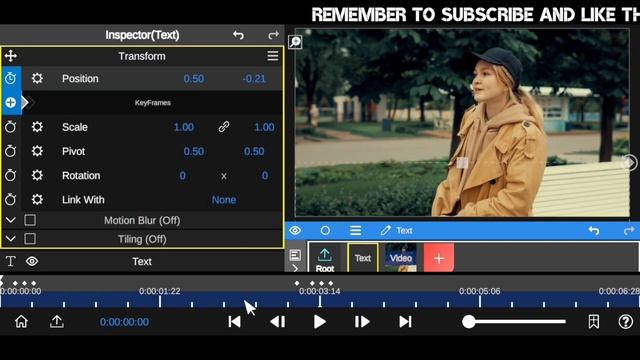Expand Tiling section chevron
Viewport: 640px width, 360px height.
[11, 239]
